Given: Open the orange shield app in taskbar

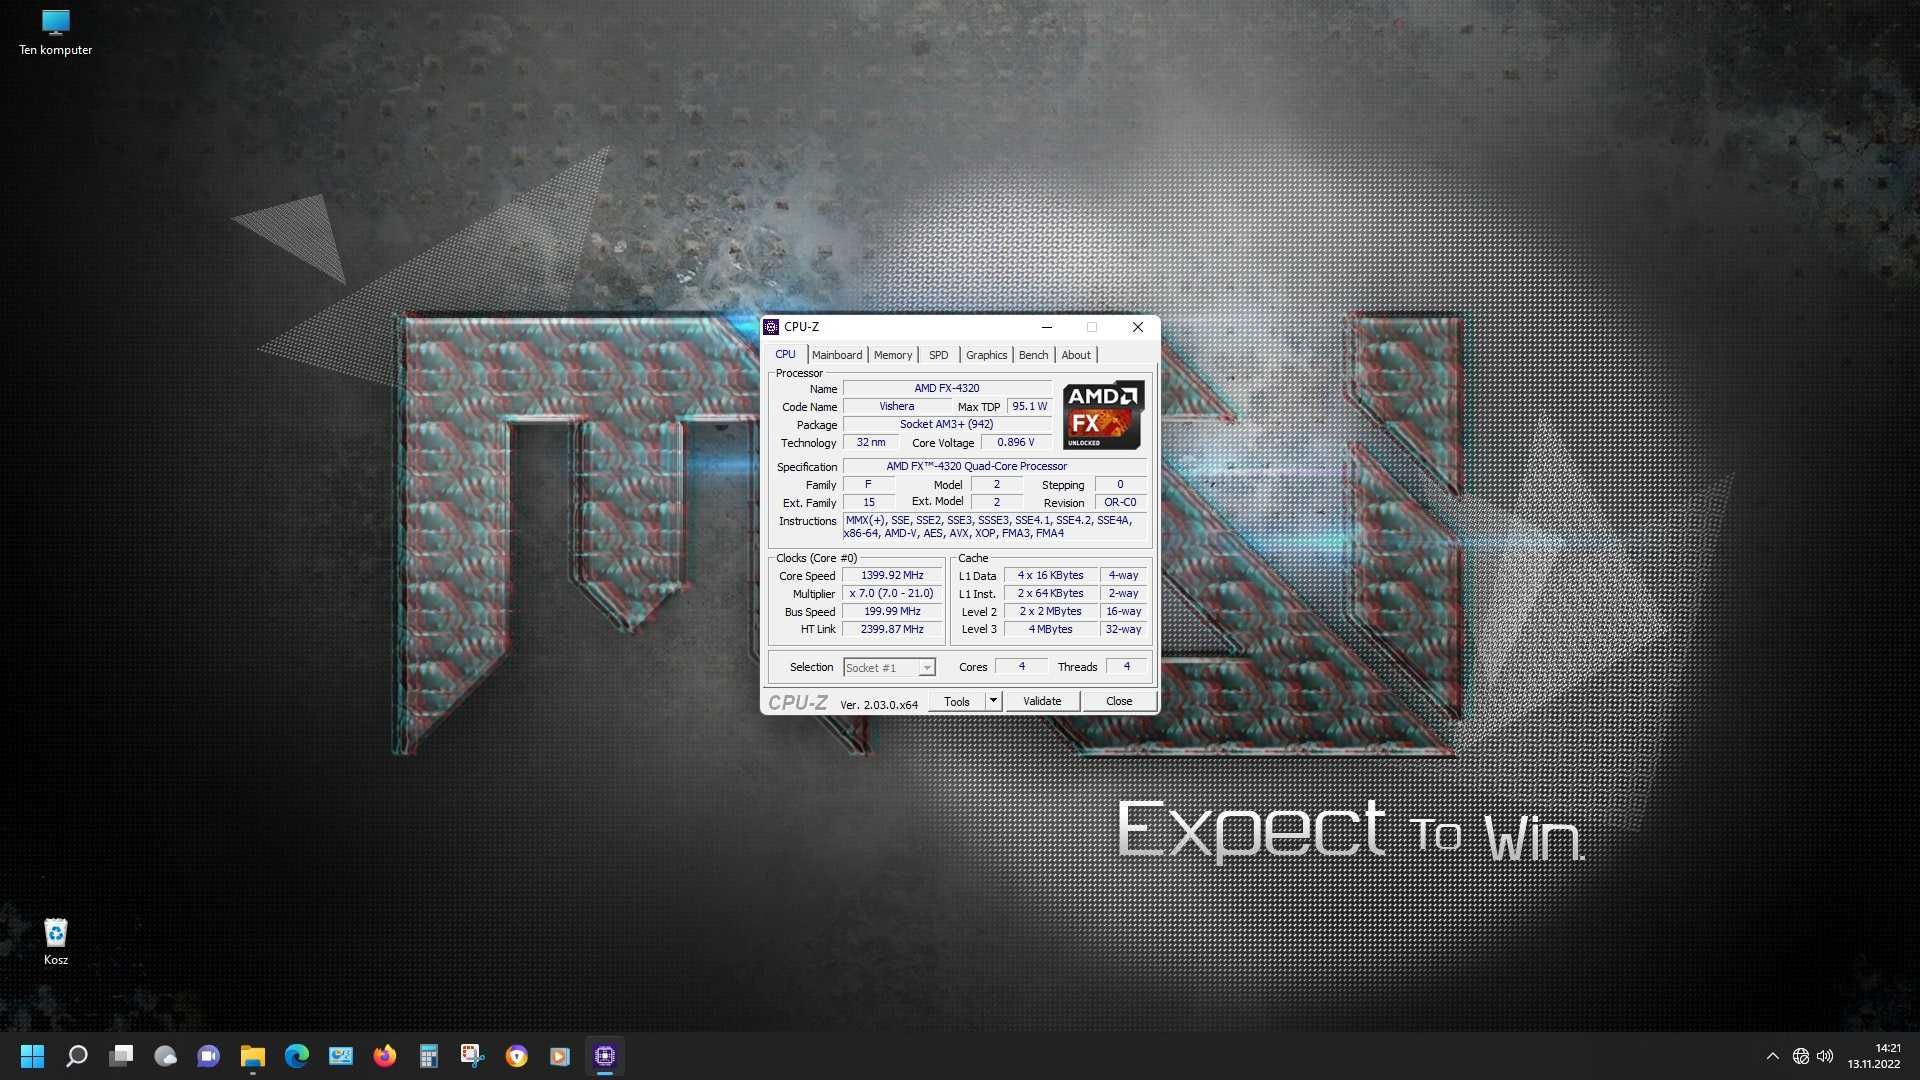Looking at the screenshot, I should 516,1056.
